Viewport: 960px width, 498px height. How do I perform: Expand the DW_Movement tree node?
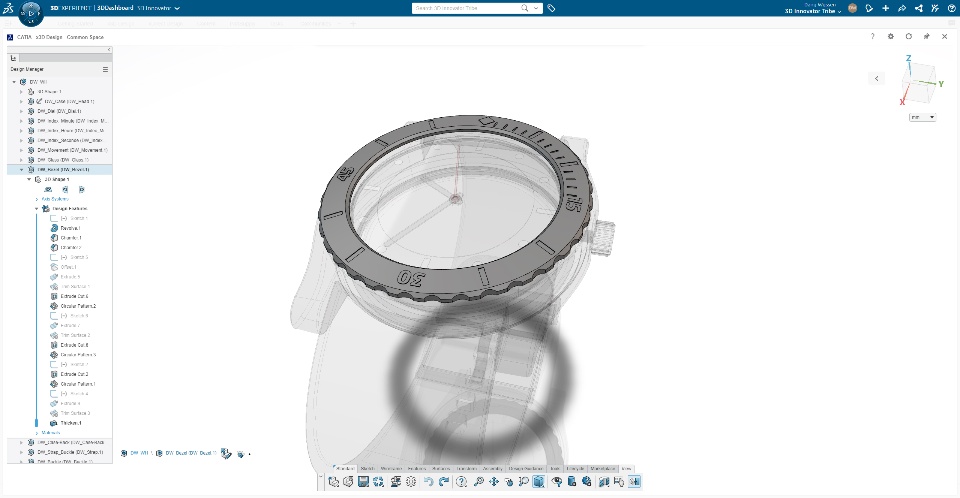[21, 150]
